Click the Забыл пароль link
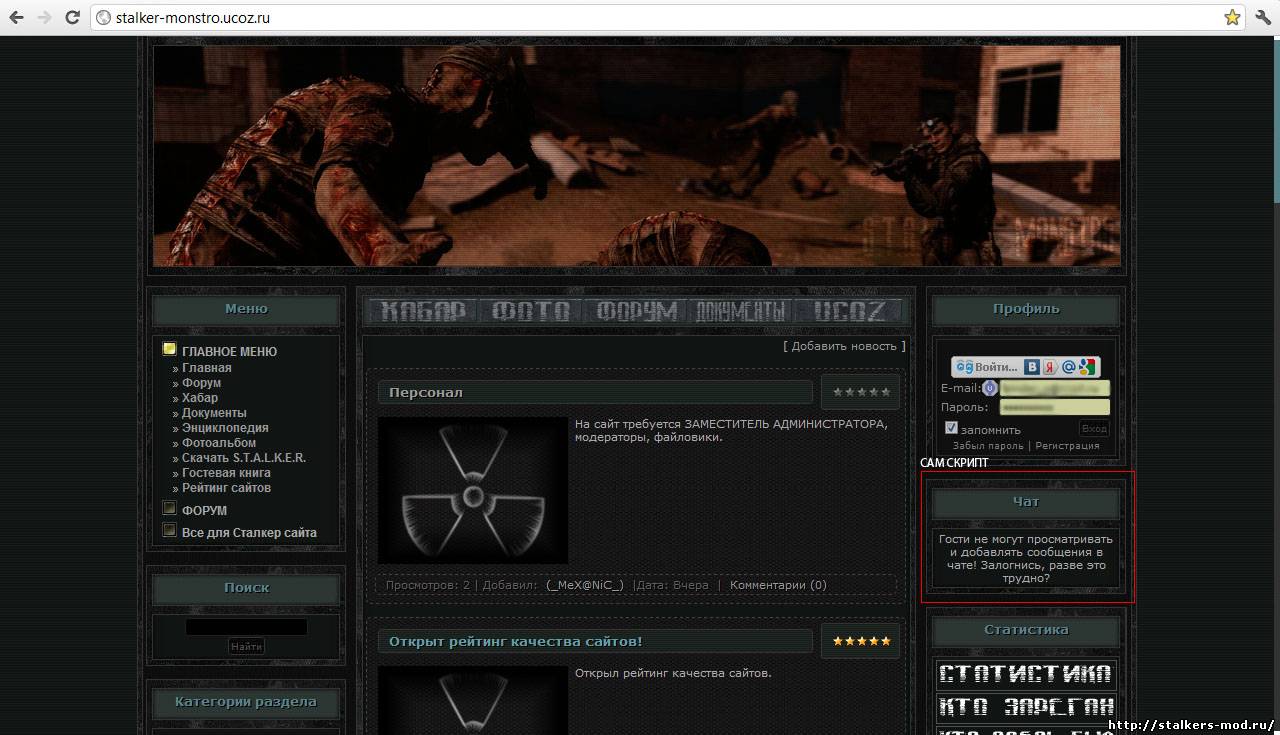Screen dimensions: 1280x735 (x=988, y=446)
